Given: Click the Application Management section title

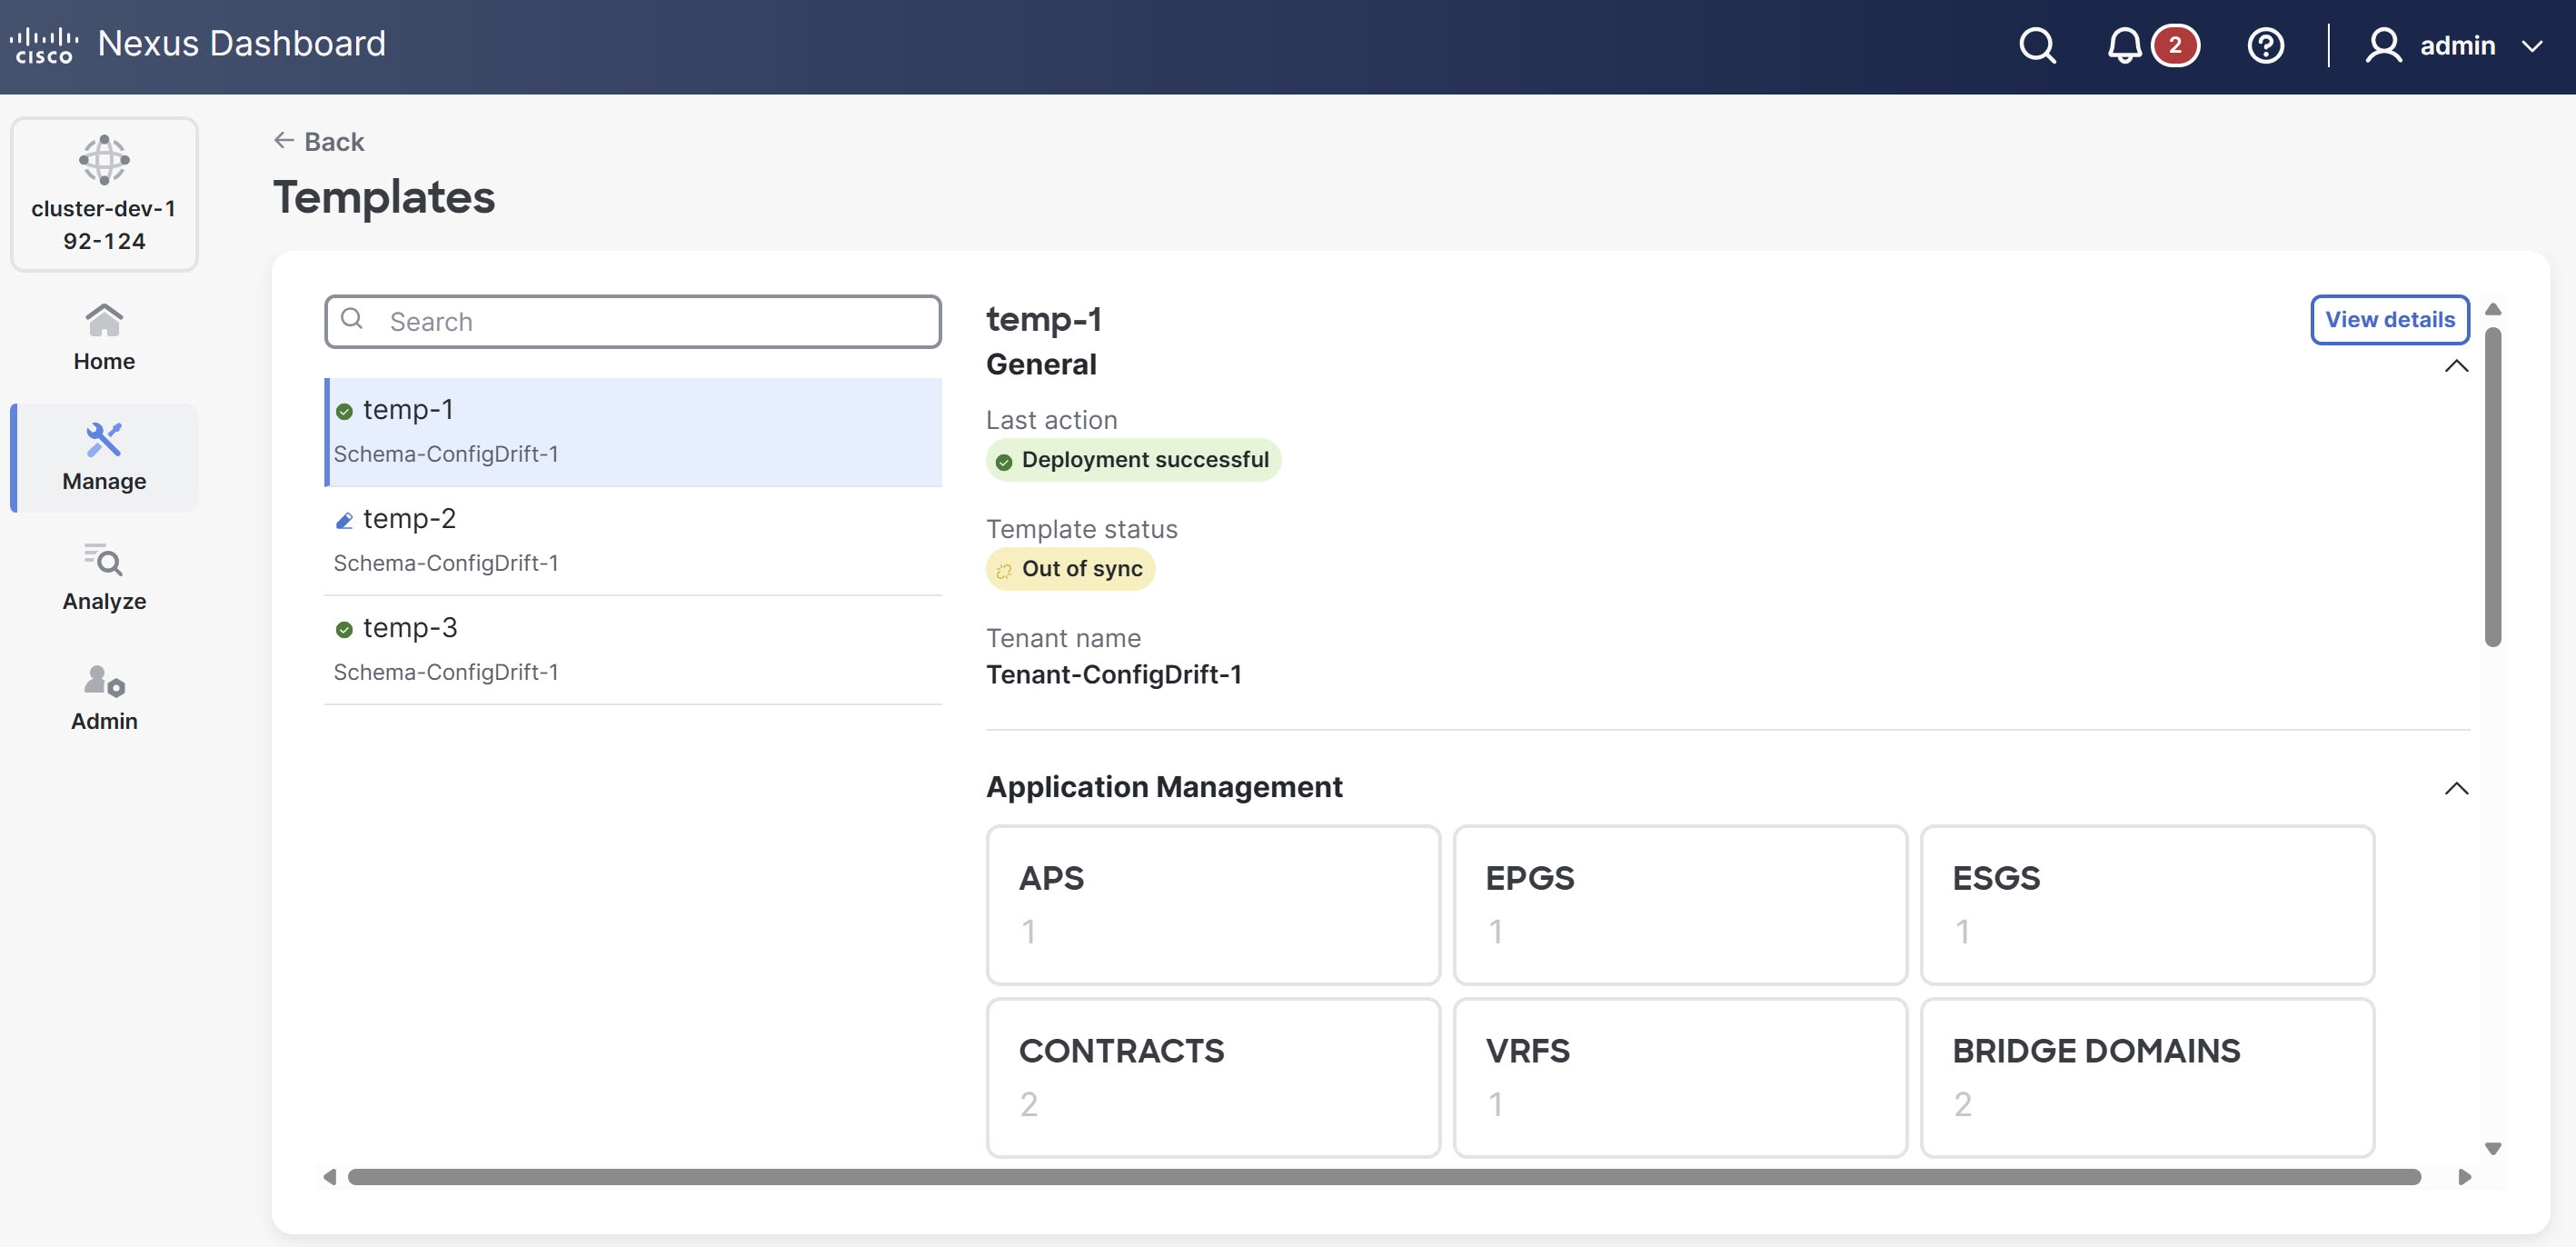Looking at the screenshot, I should click(x=1164, y=787).
